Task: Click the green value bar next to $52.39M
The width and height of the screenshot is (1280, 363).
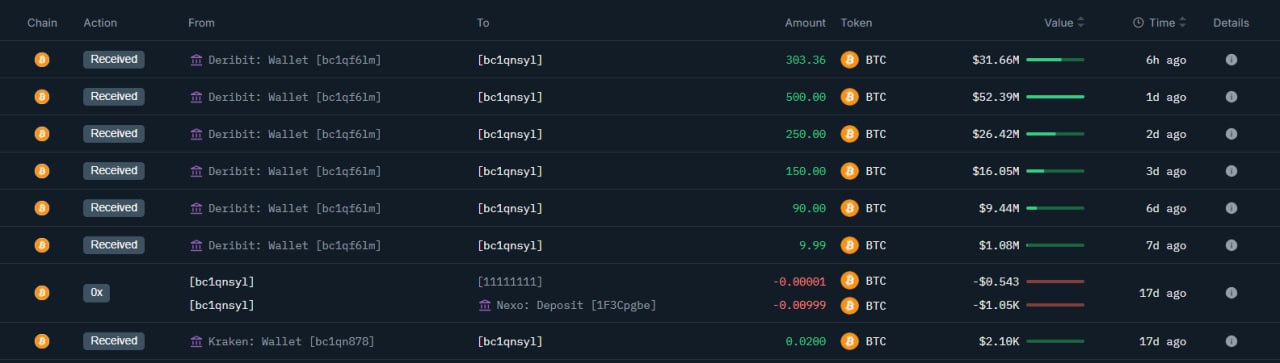Action: 1055,97
